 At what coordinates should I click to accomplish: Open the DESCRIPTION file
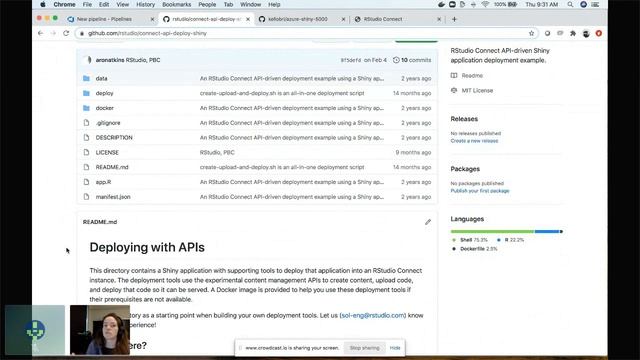tap(114, 138)
